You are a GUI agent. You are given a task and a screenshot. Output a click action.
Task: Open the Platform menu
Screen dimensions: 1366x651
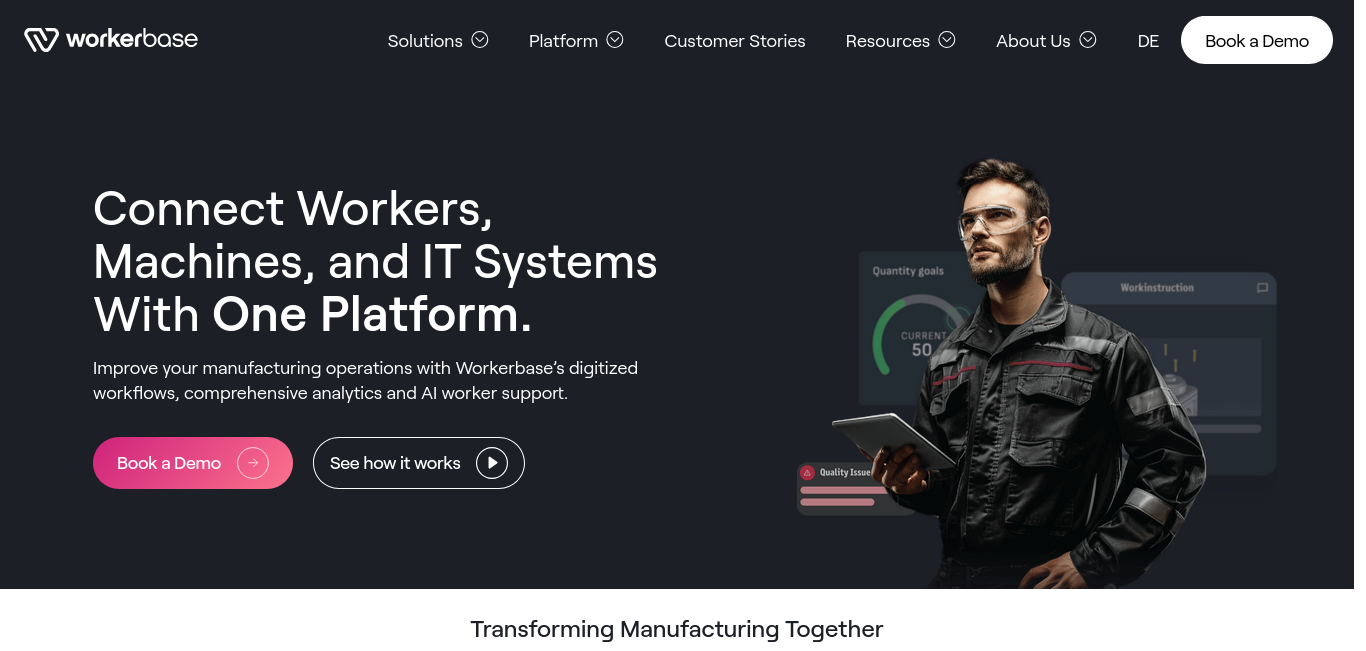(x=563, y=41)
